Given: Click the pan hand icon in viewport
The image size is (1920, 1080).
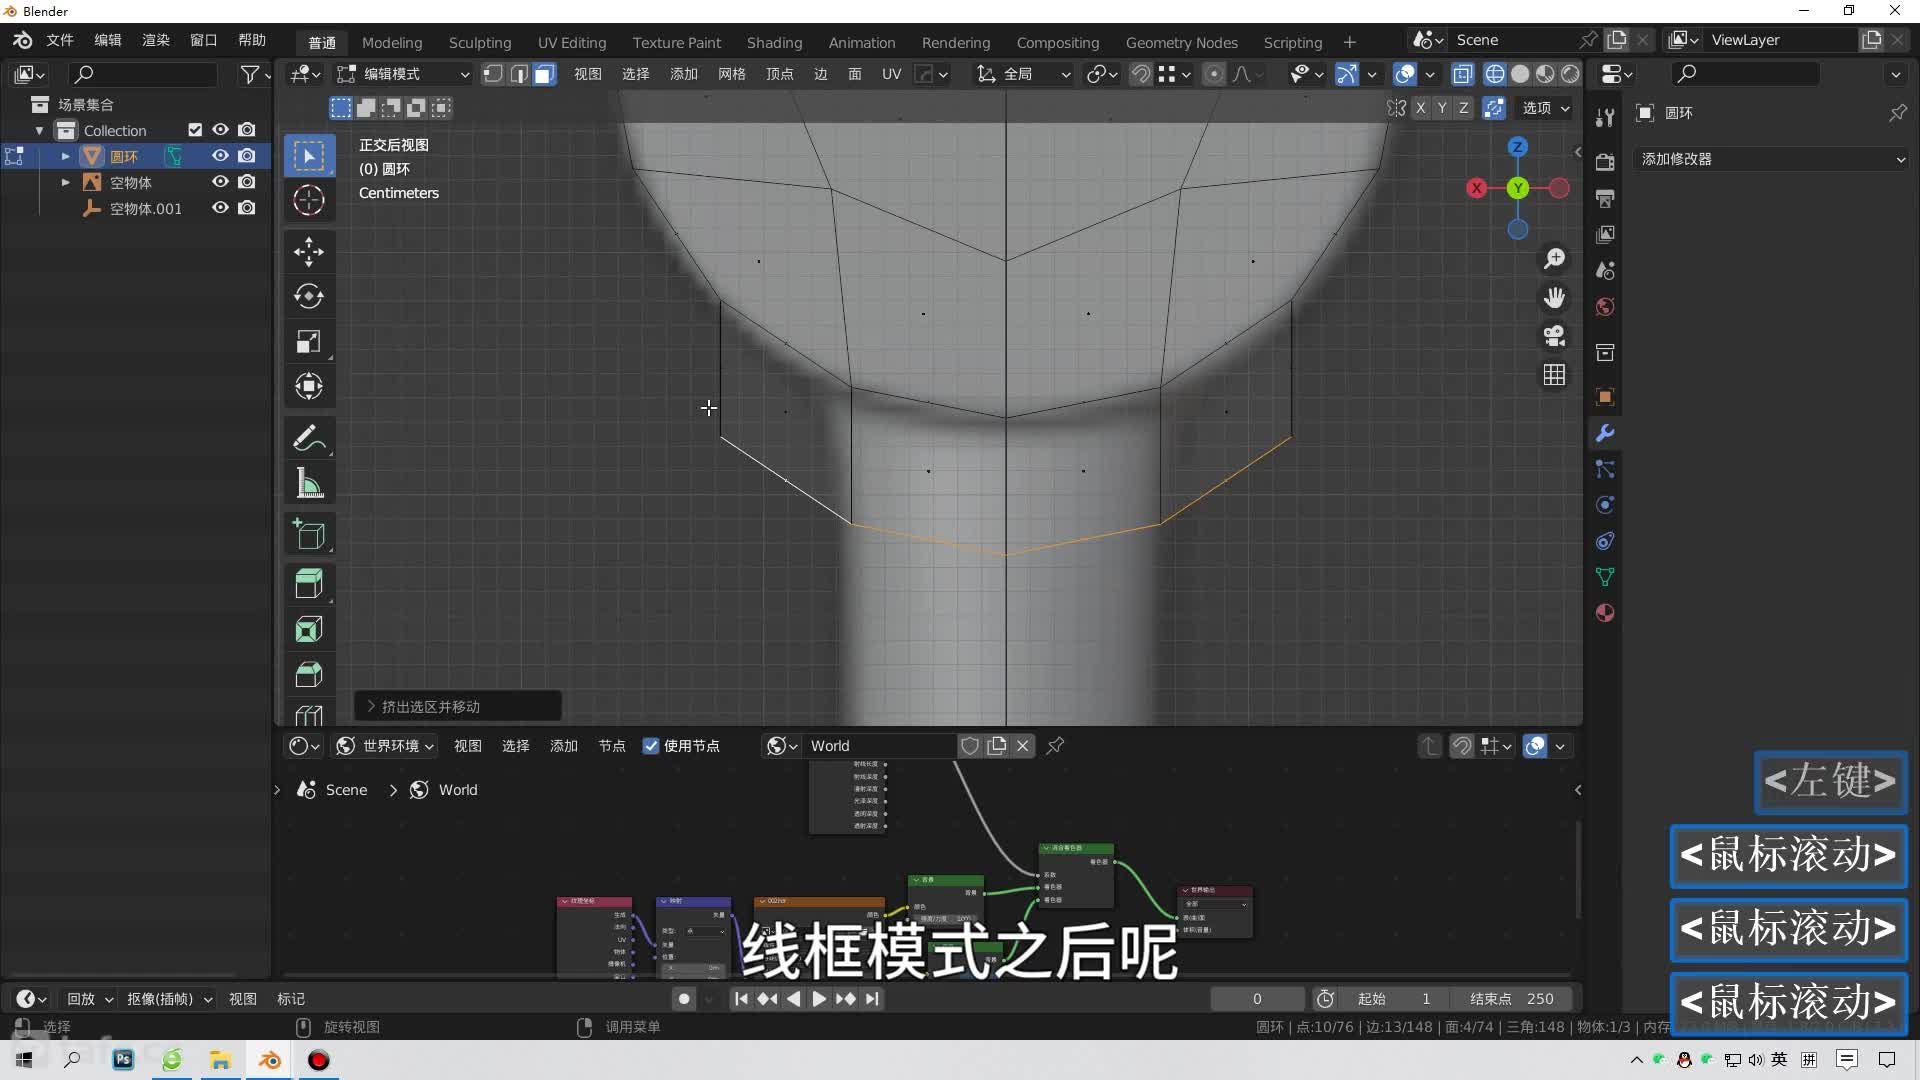Looking at the screenshot, I should coord(1554,298).
